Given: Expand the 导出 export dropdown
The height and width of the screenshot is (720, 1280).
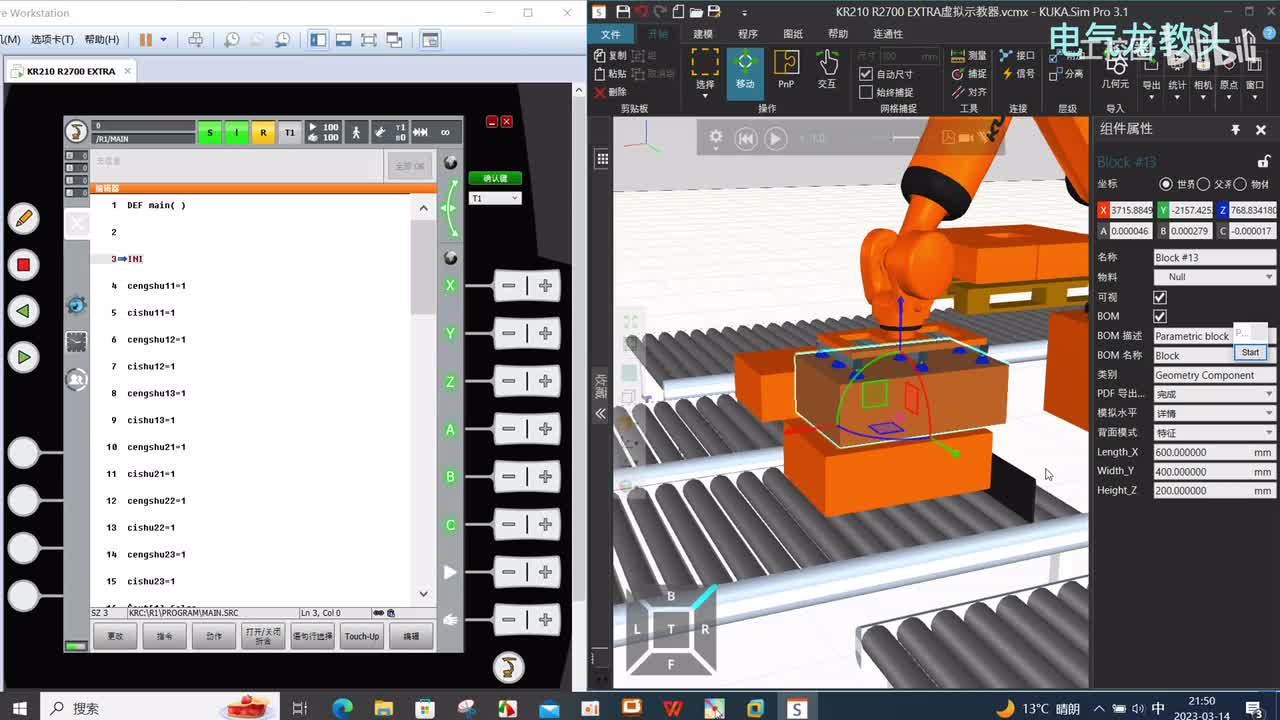Looking at the screenshot, I should point(1151,97).
